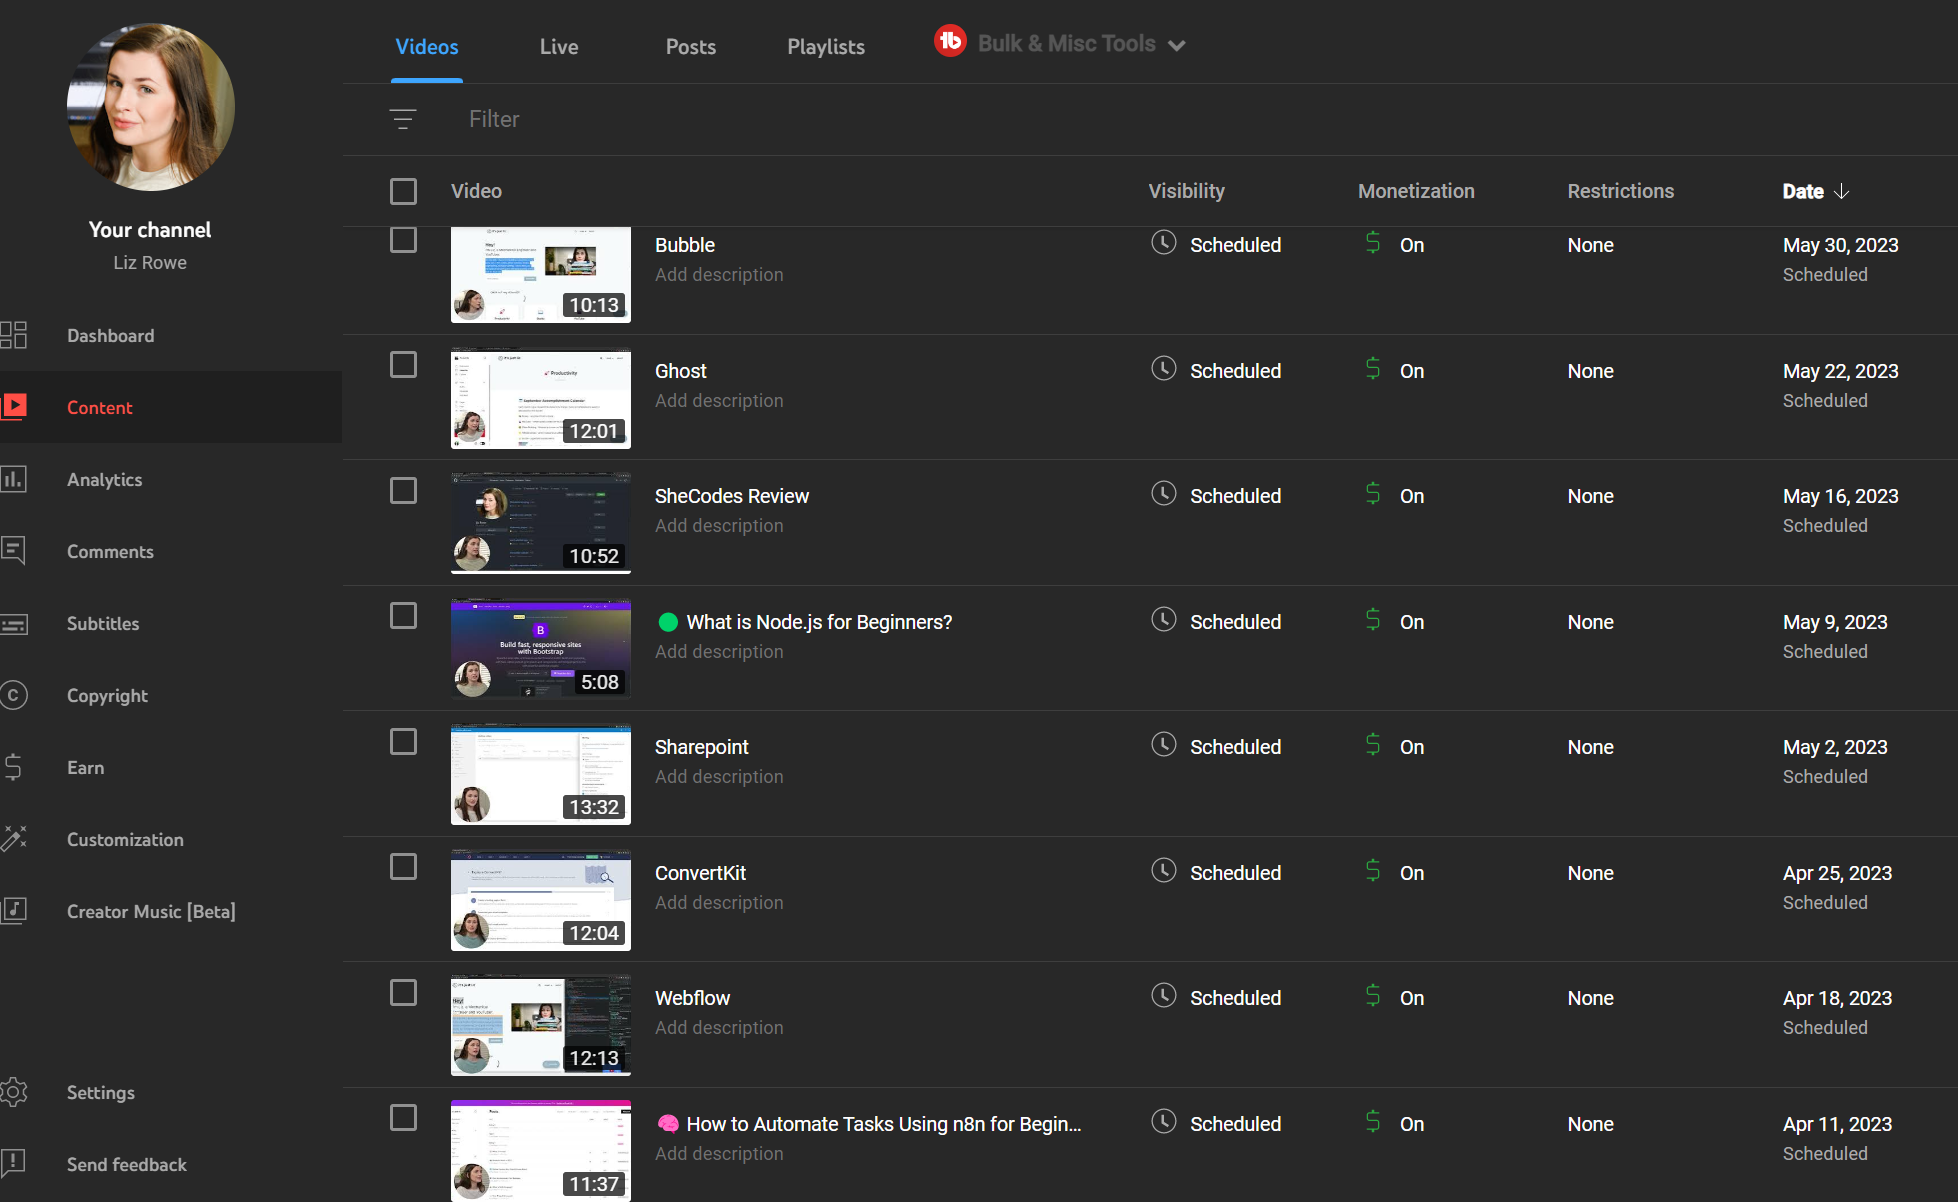
Task: Open the Settings gear icon
Action: (x=14, y=1092)
